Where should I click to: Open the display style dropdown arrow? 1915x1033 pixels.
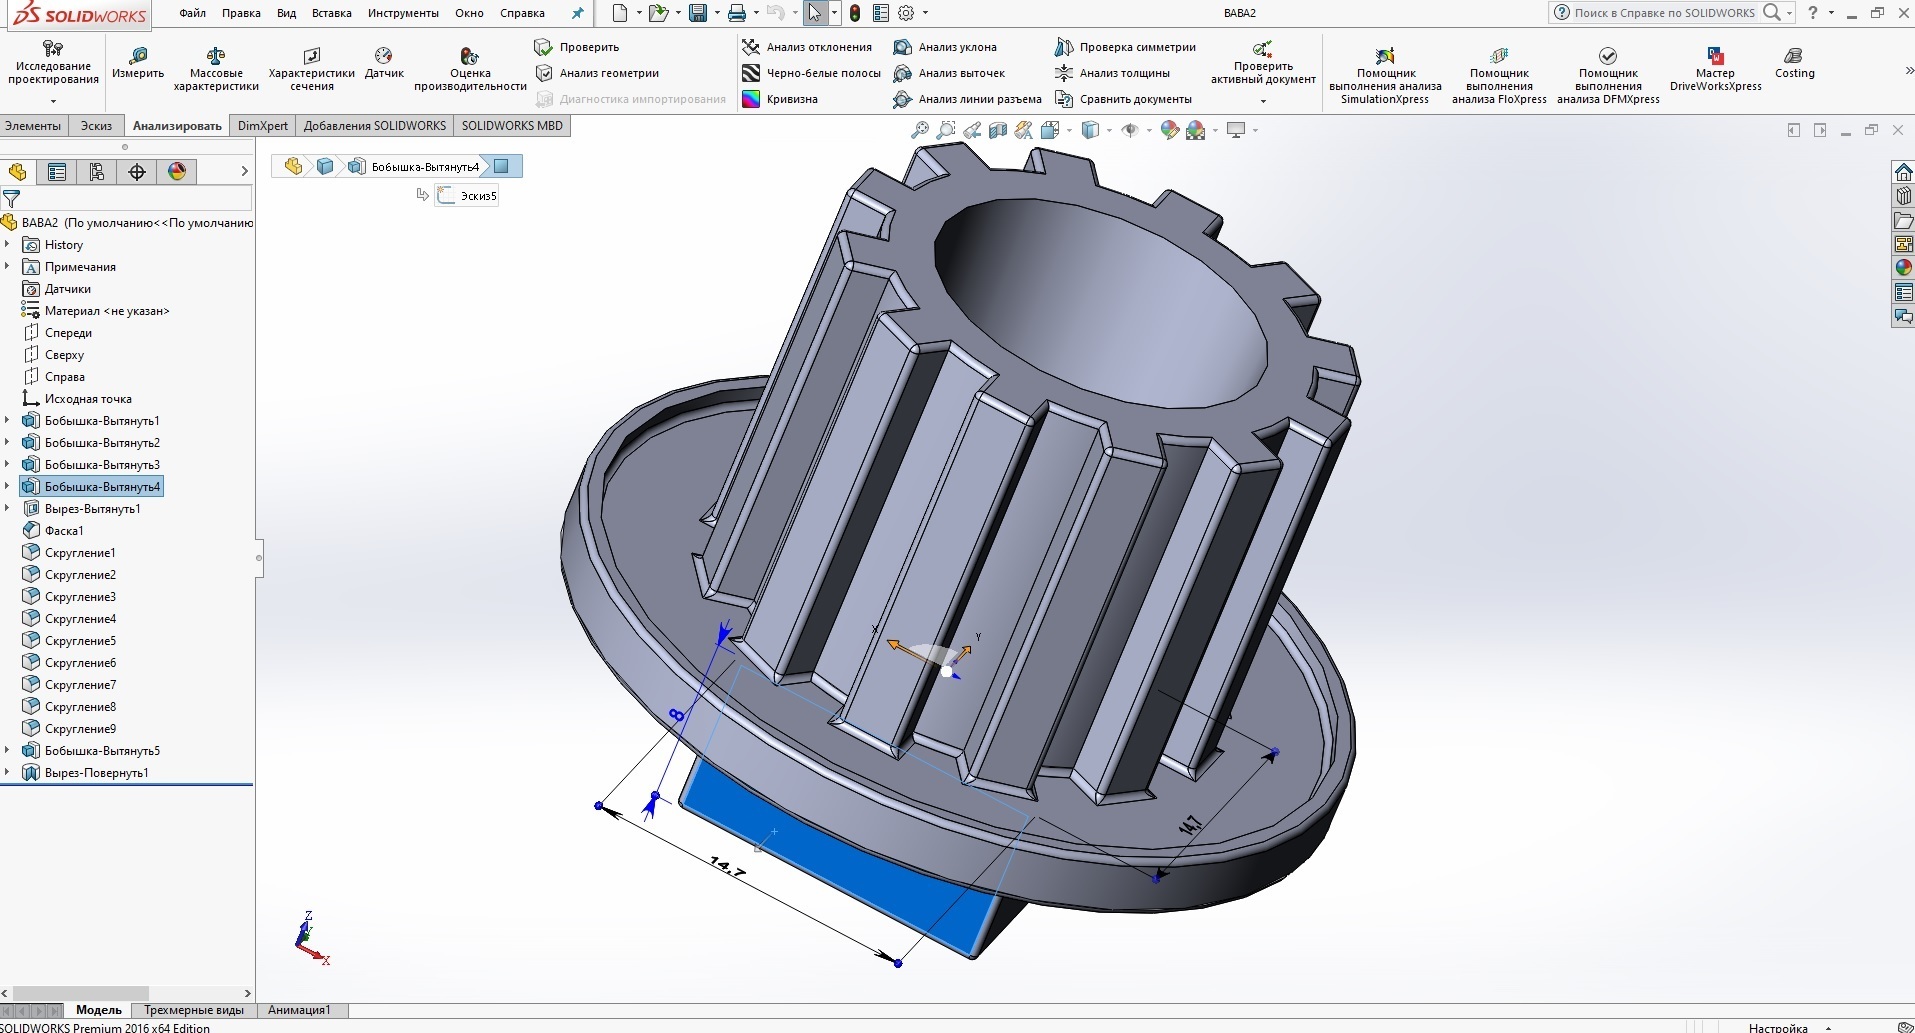(1110, 131)
